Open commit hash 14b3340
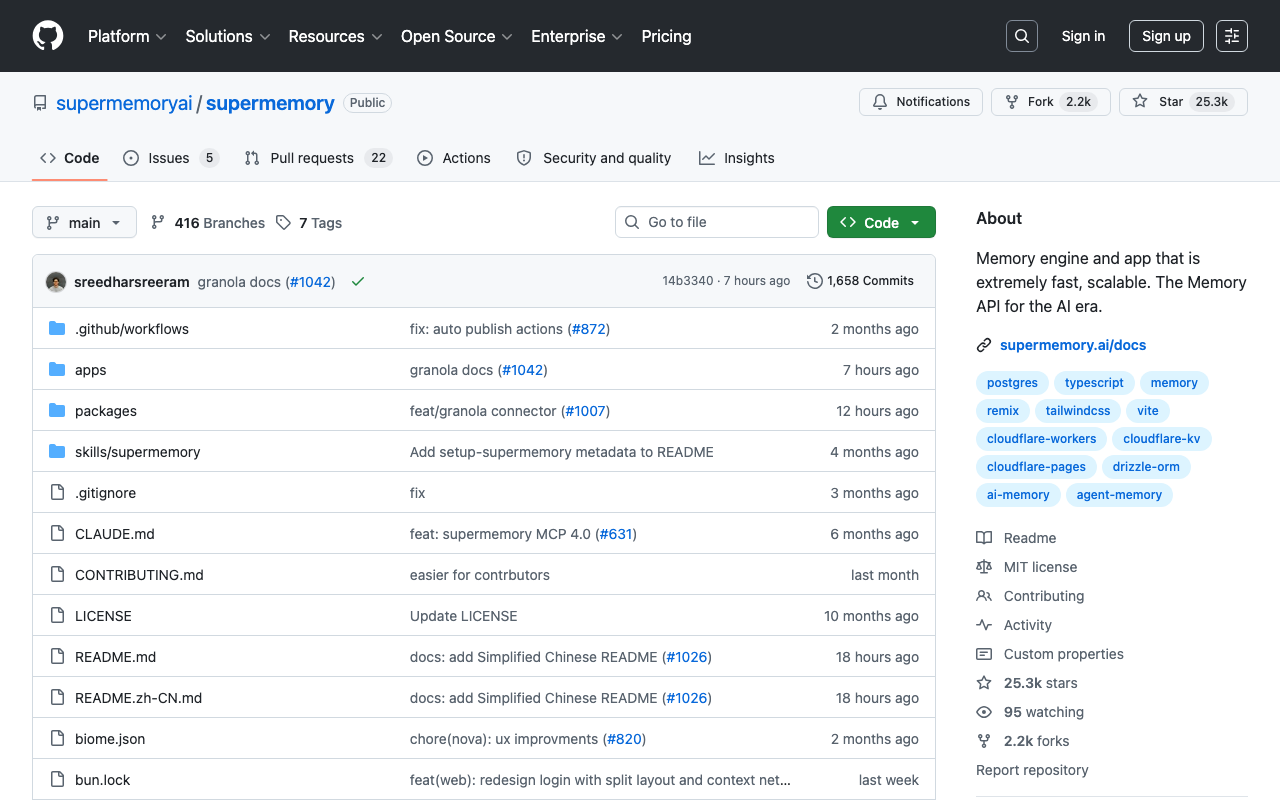Viewport: 1280px width, 800px height. 688,281
